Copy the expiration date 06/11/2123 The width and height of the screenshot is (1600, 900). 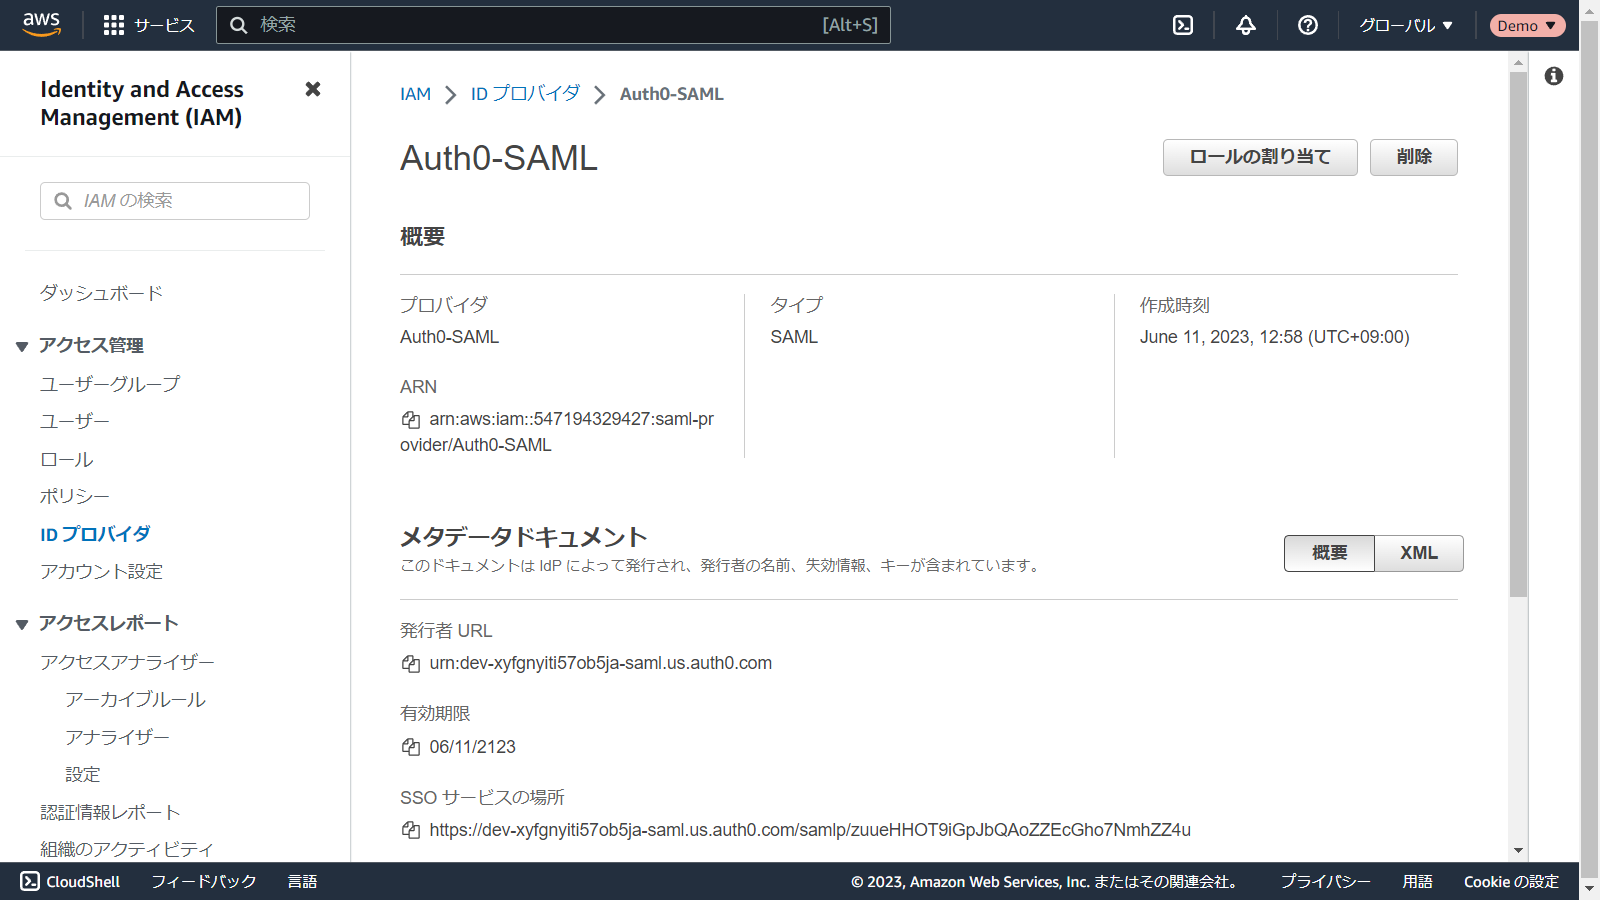(x=410, y=747)
